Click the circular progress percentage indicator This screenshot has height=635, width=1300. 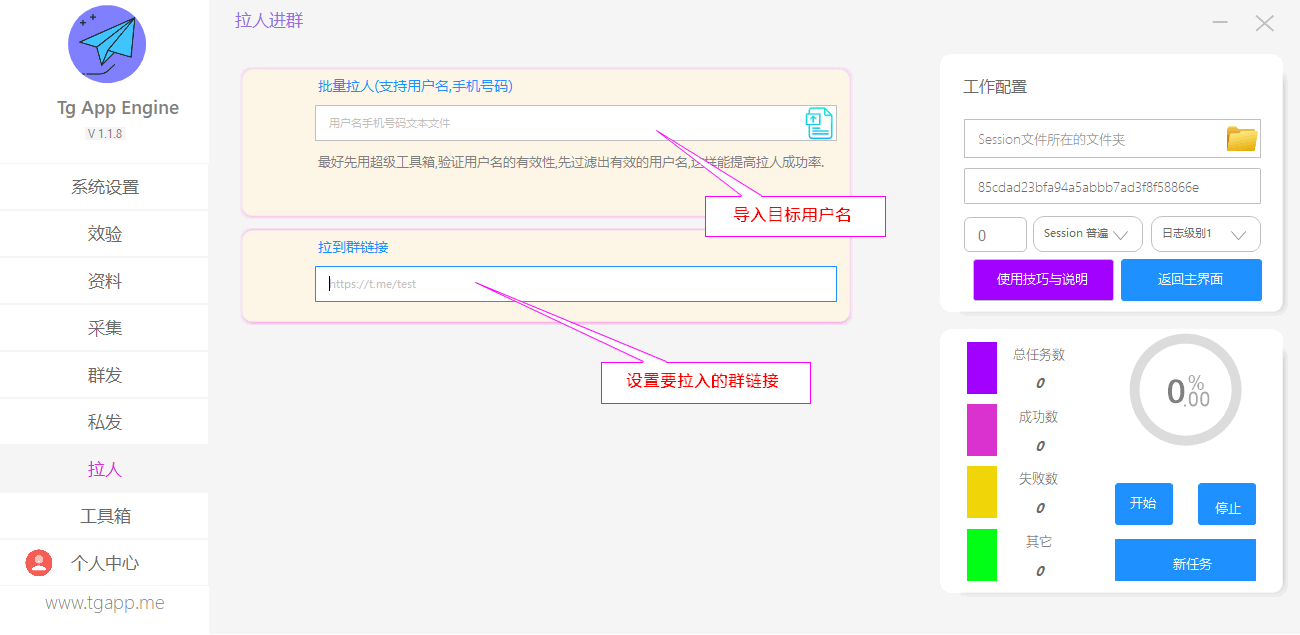click(x=1185, y=390)
